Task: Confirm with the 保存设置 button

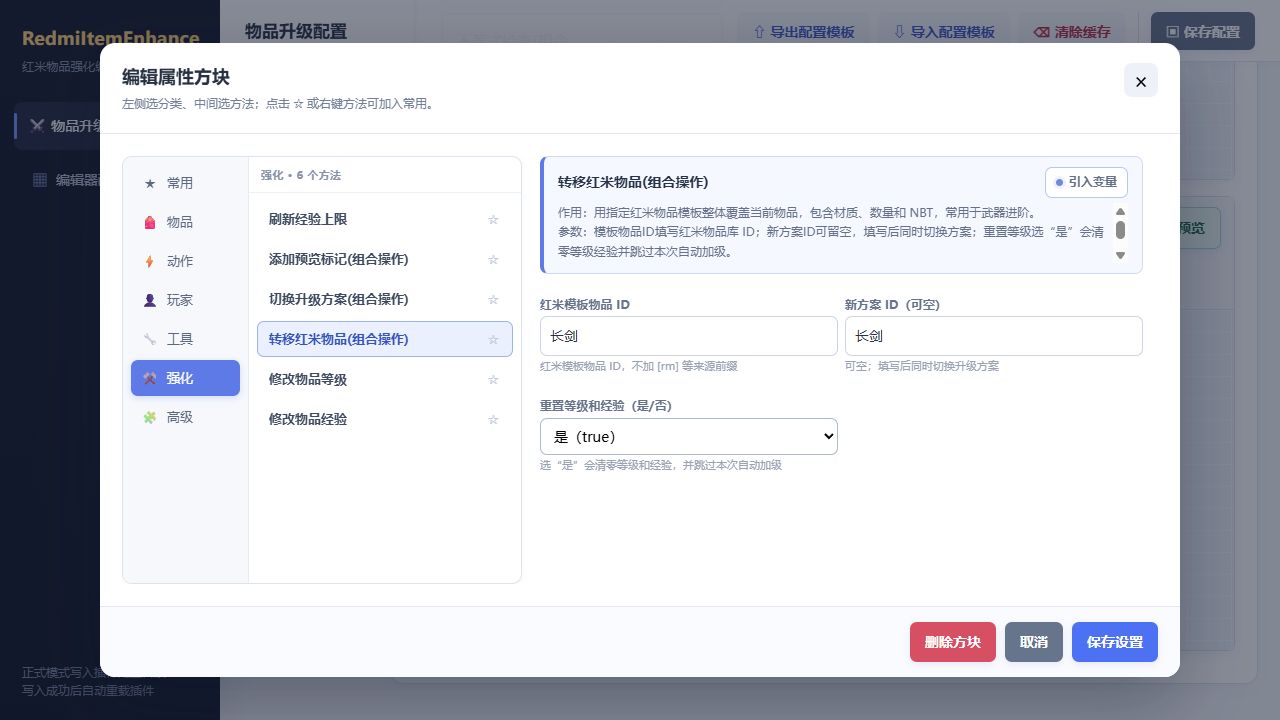Action: [1115, 642]
